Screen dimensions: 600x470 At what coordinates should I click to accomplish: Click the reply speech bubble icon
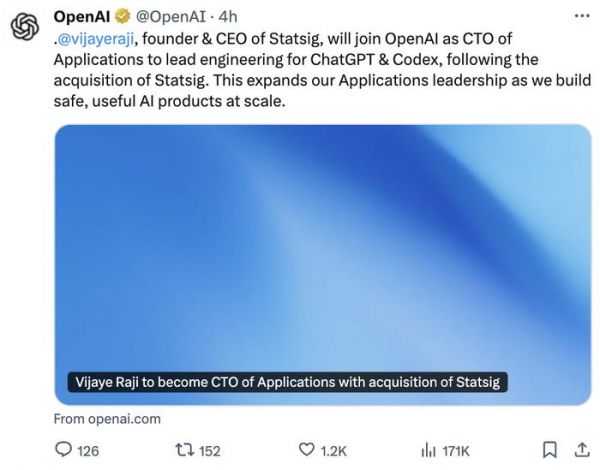pos(63,450)
